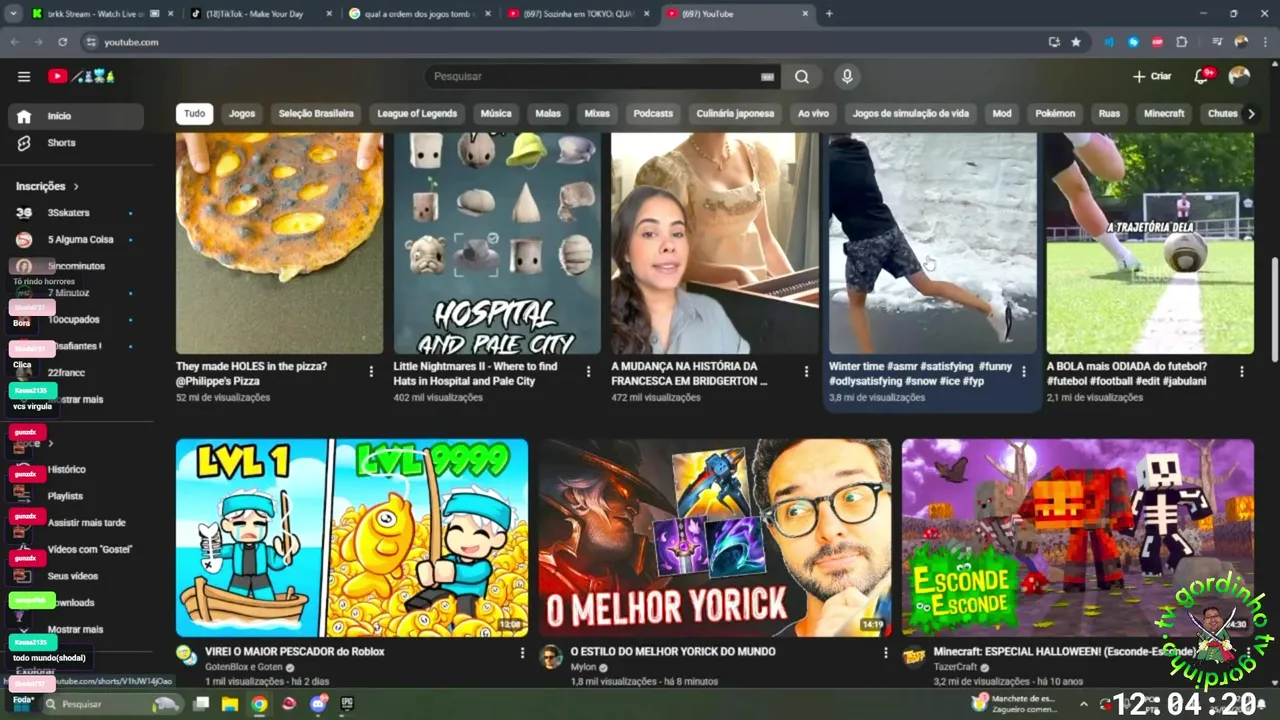
Task: Open Discord from the taskbar
Action: pyautogui.click(x=318, y=704)
